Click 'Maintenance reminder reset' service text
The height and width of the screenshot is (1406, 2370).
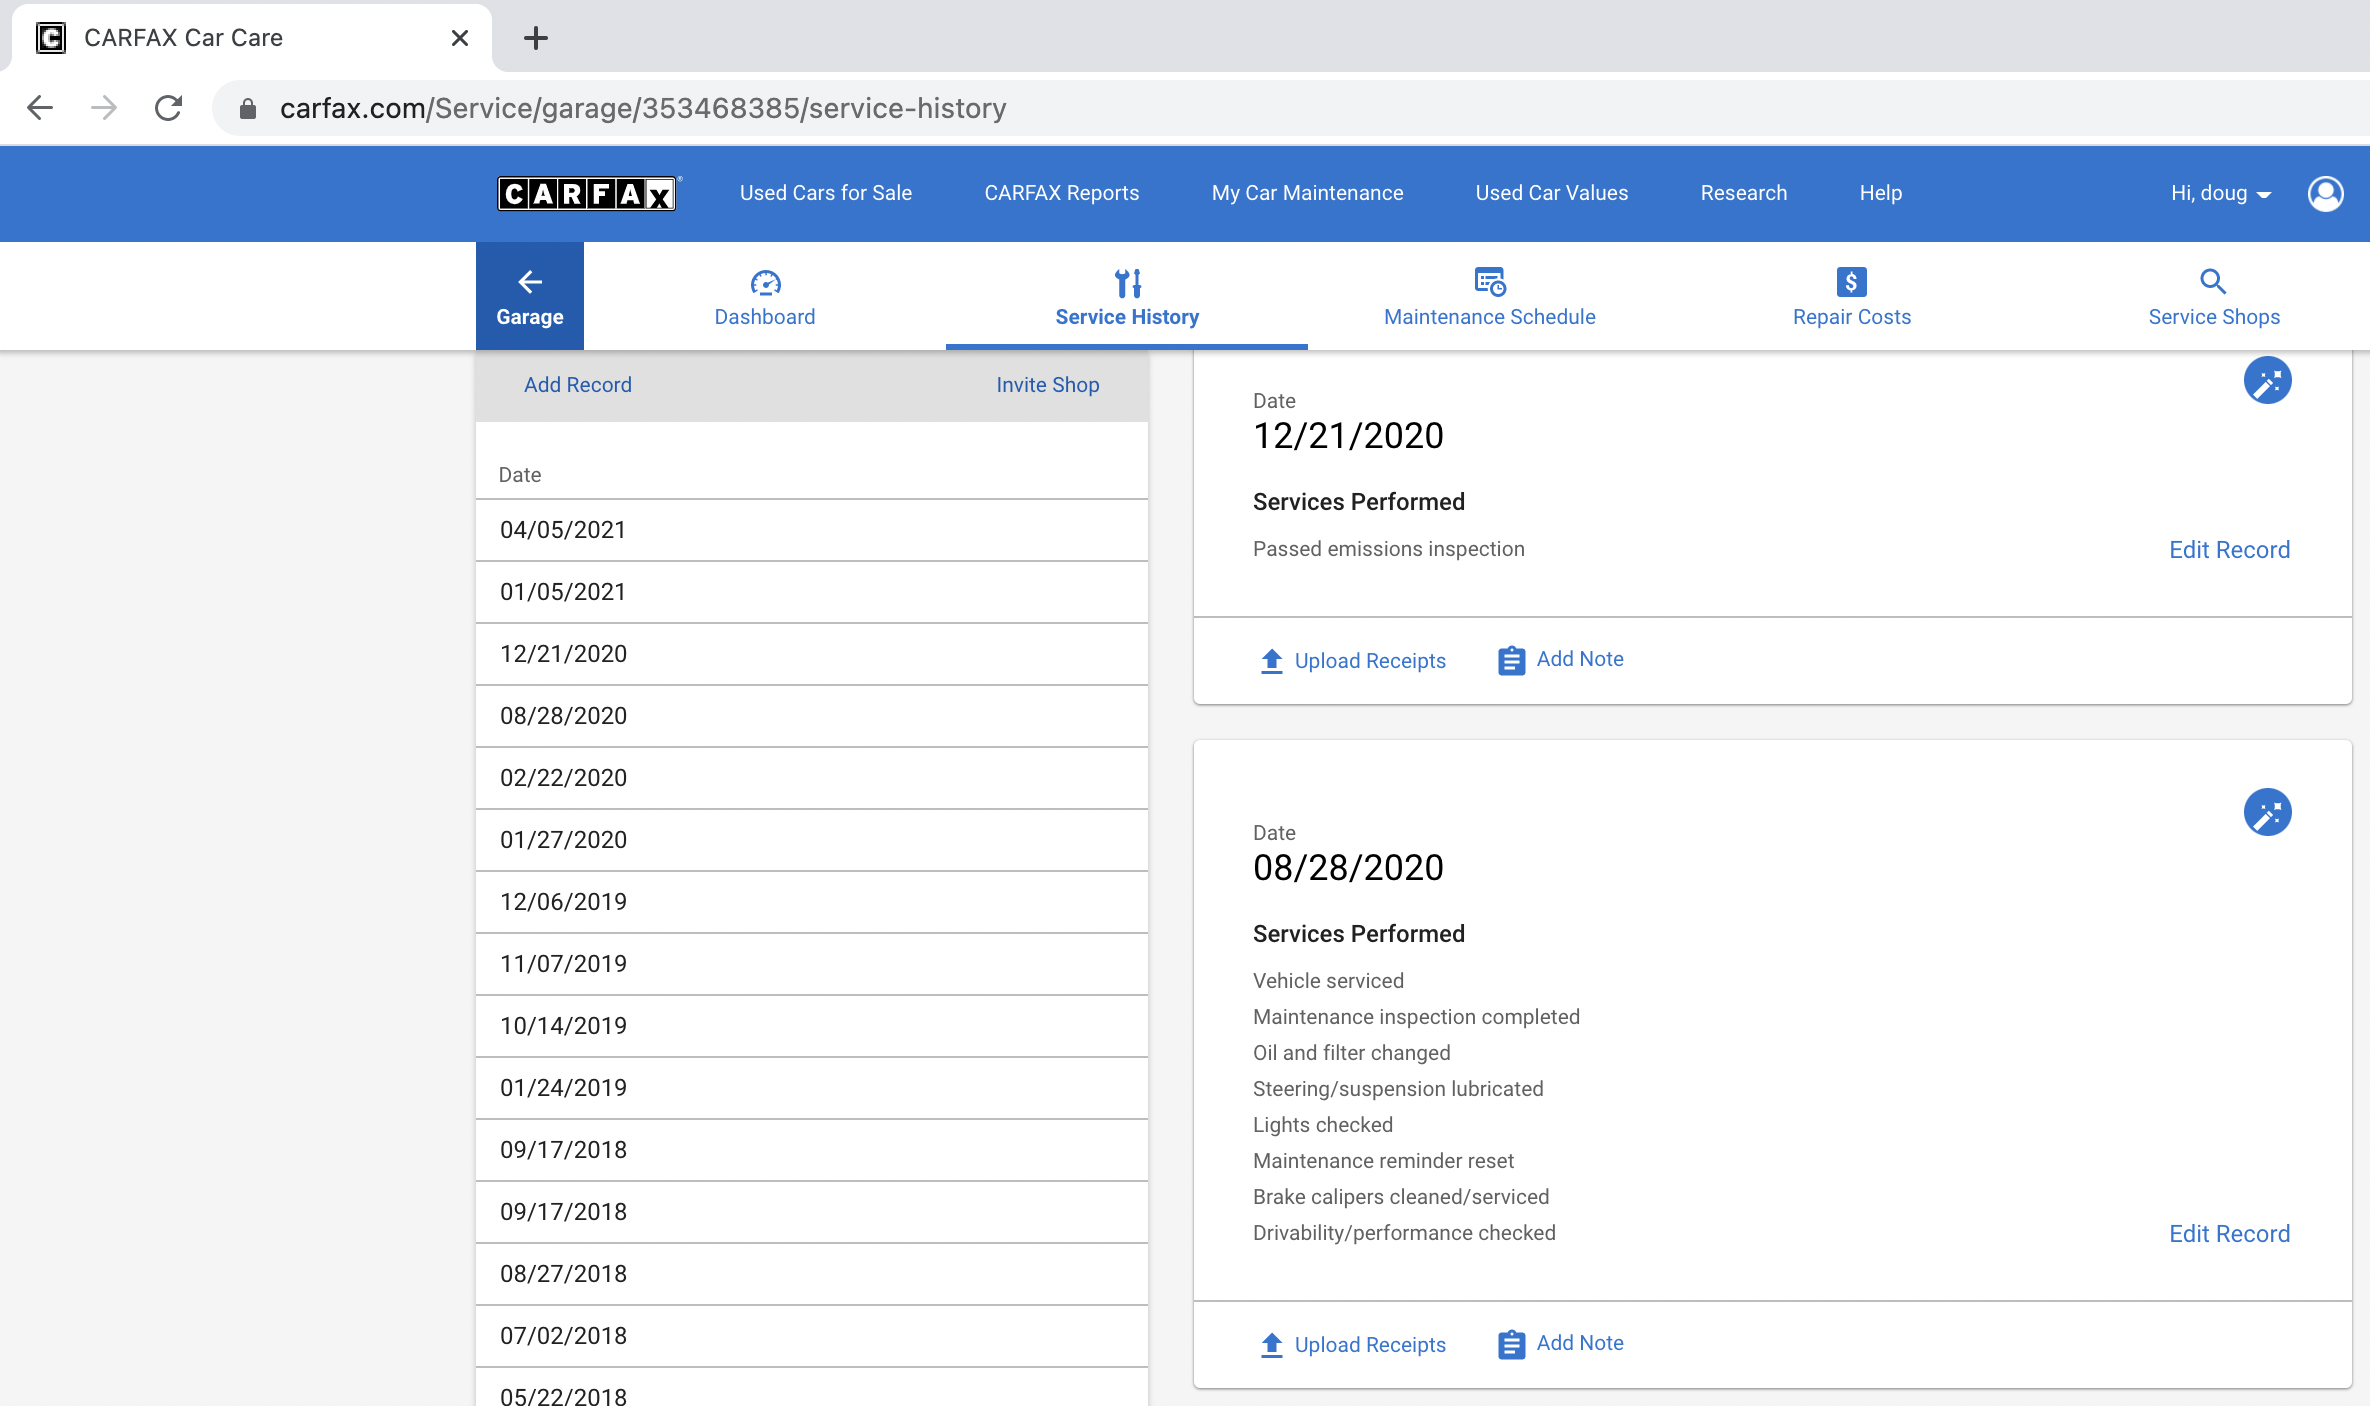(1383, 1161)
